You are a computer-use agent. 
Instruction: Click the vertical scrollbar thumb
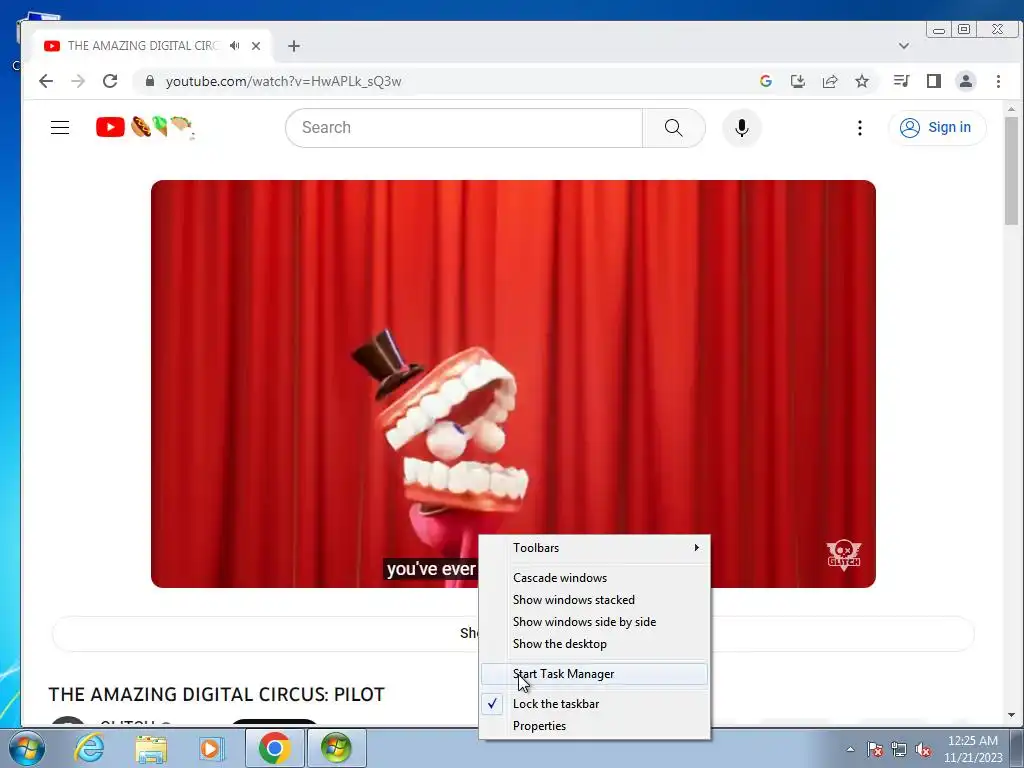[x=1011, y=171]
